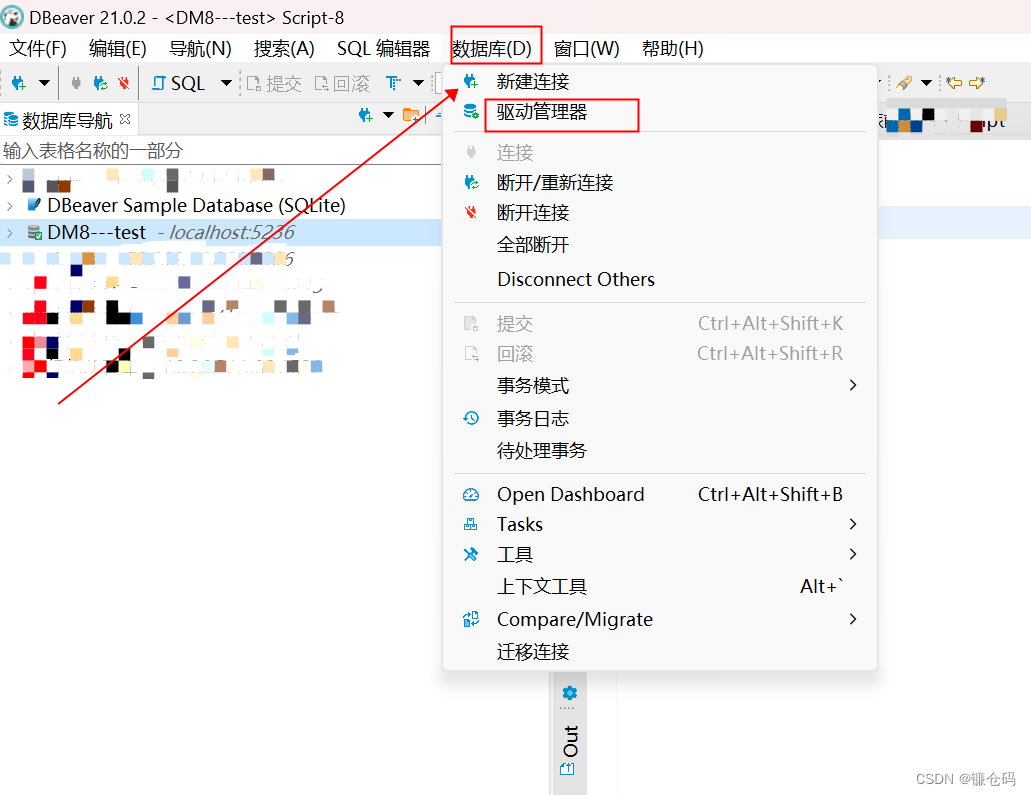This screenshot has width=1031, height=795.
Task: Click history clock icon beside 事务日志
Action: (x=471, y=418)
